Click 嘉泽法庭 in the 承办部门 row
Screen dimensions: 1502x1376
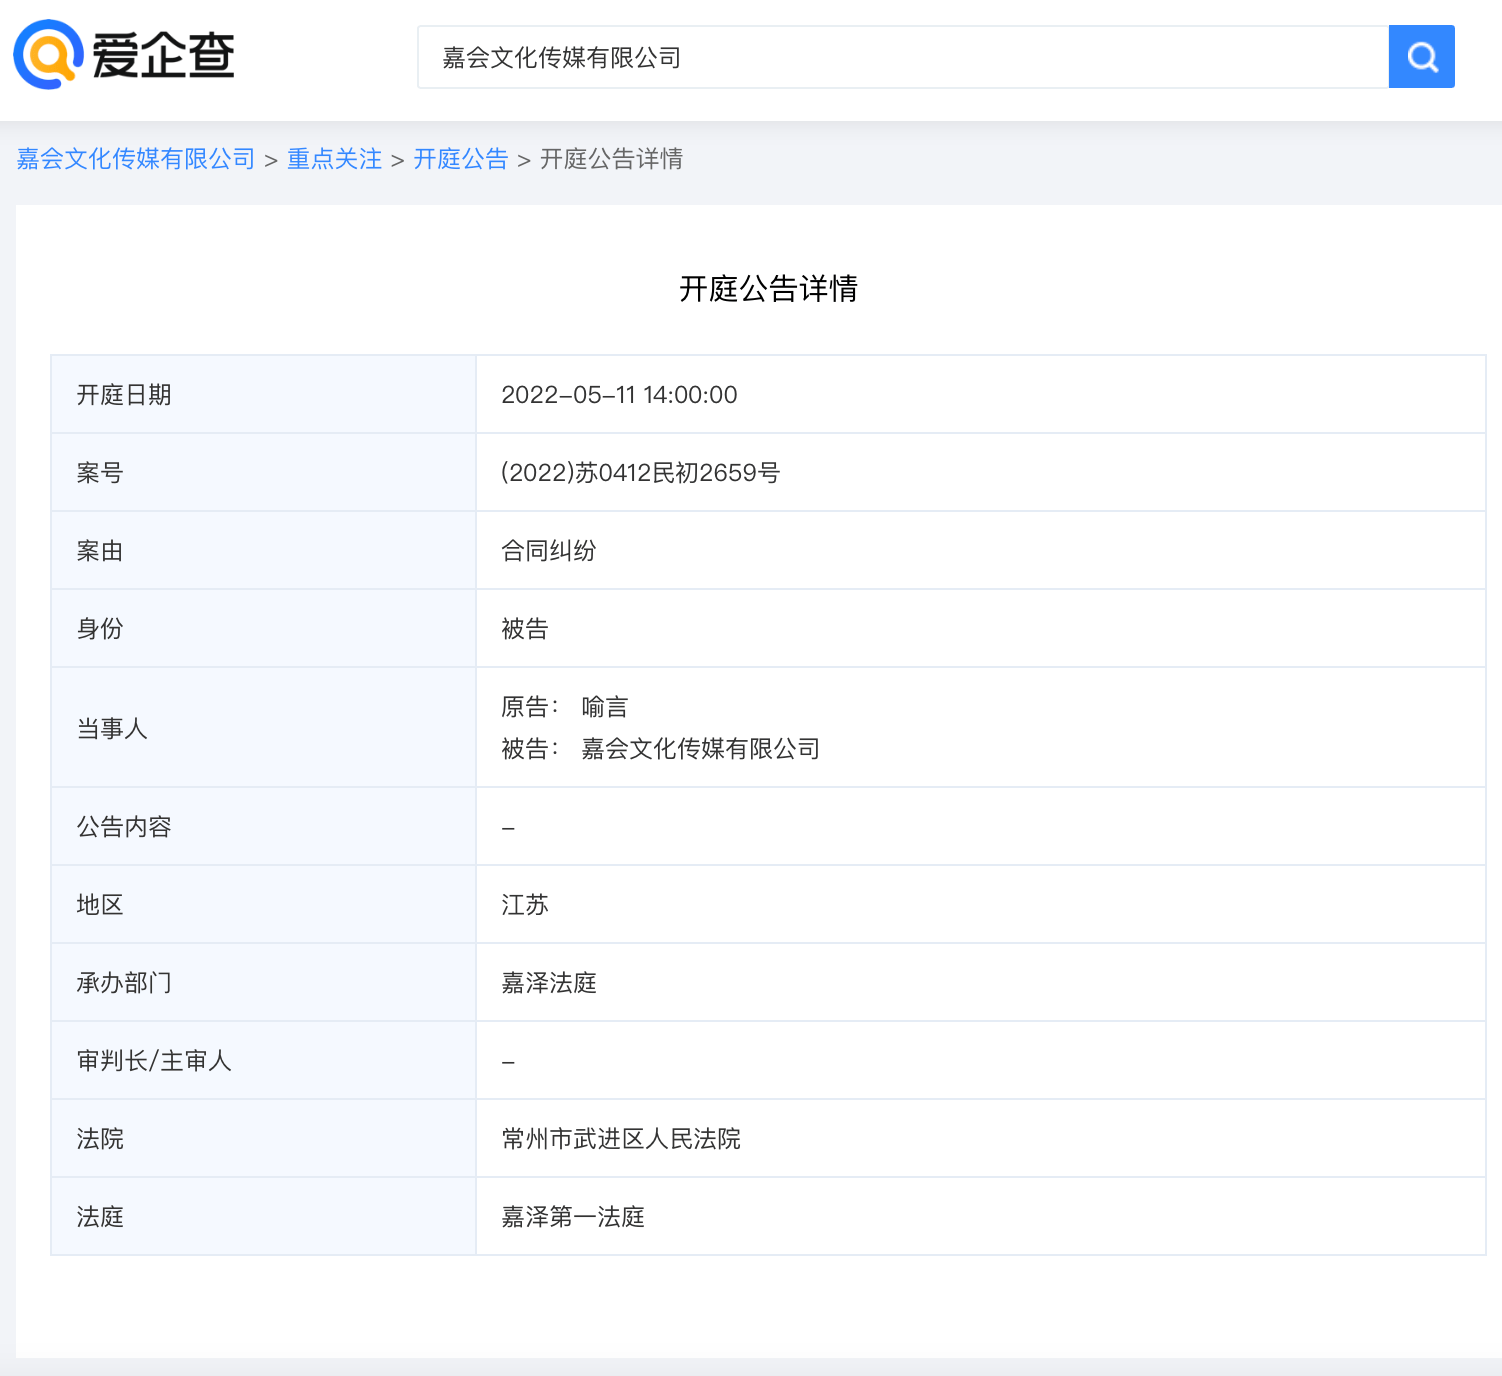point(549,982)
